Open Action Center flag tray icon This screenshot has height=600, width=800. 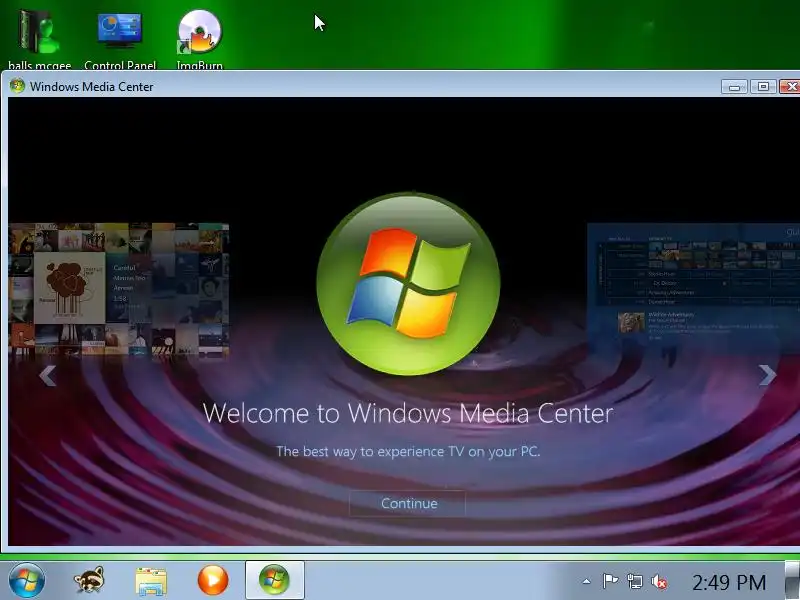pyautogui.click(x=610, y=581)
